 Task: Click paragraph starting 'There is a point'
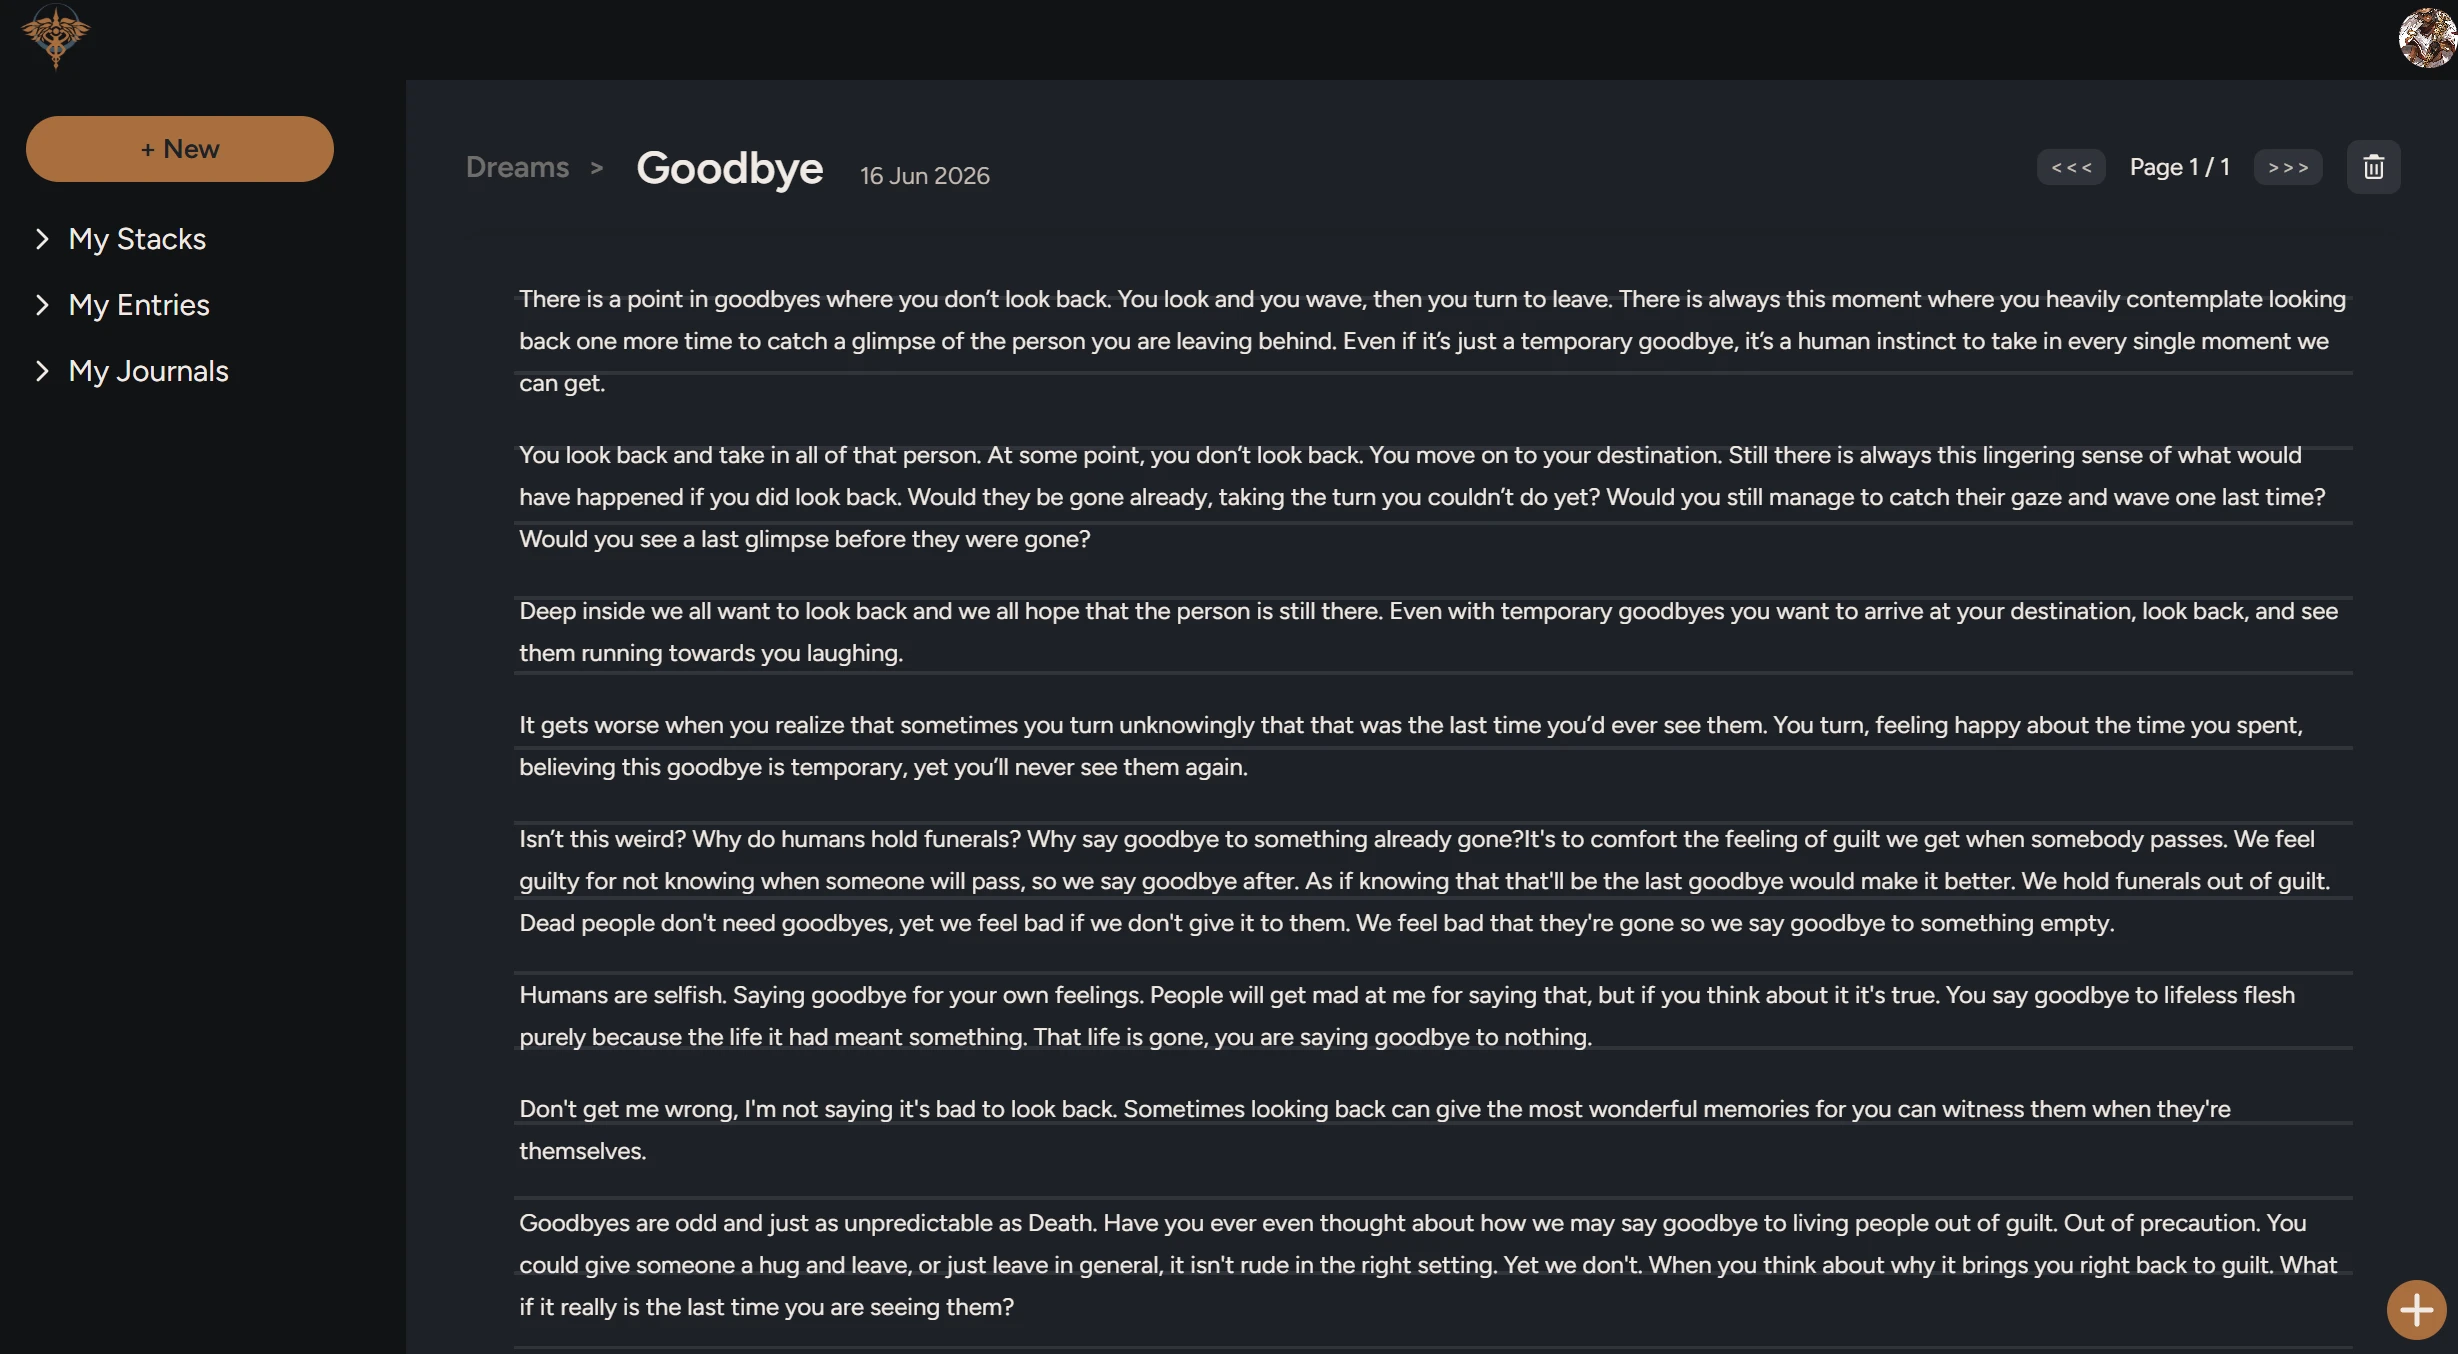[x=1433, y=341]
